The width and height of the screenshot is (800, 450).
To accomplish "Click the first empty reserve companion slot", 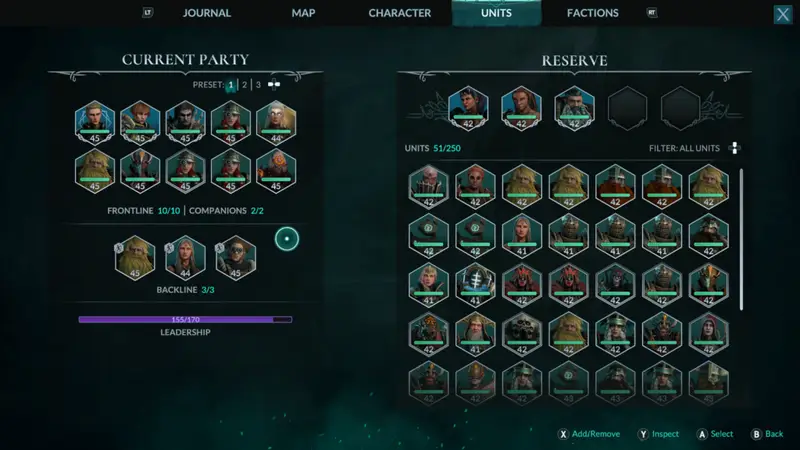I will [628, 109].
